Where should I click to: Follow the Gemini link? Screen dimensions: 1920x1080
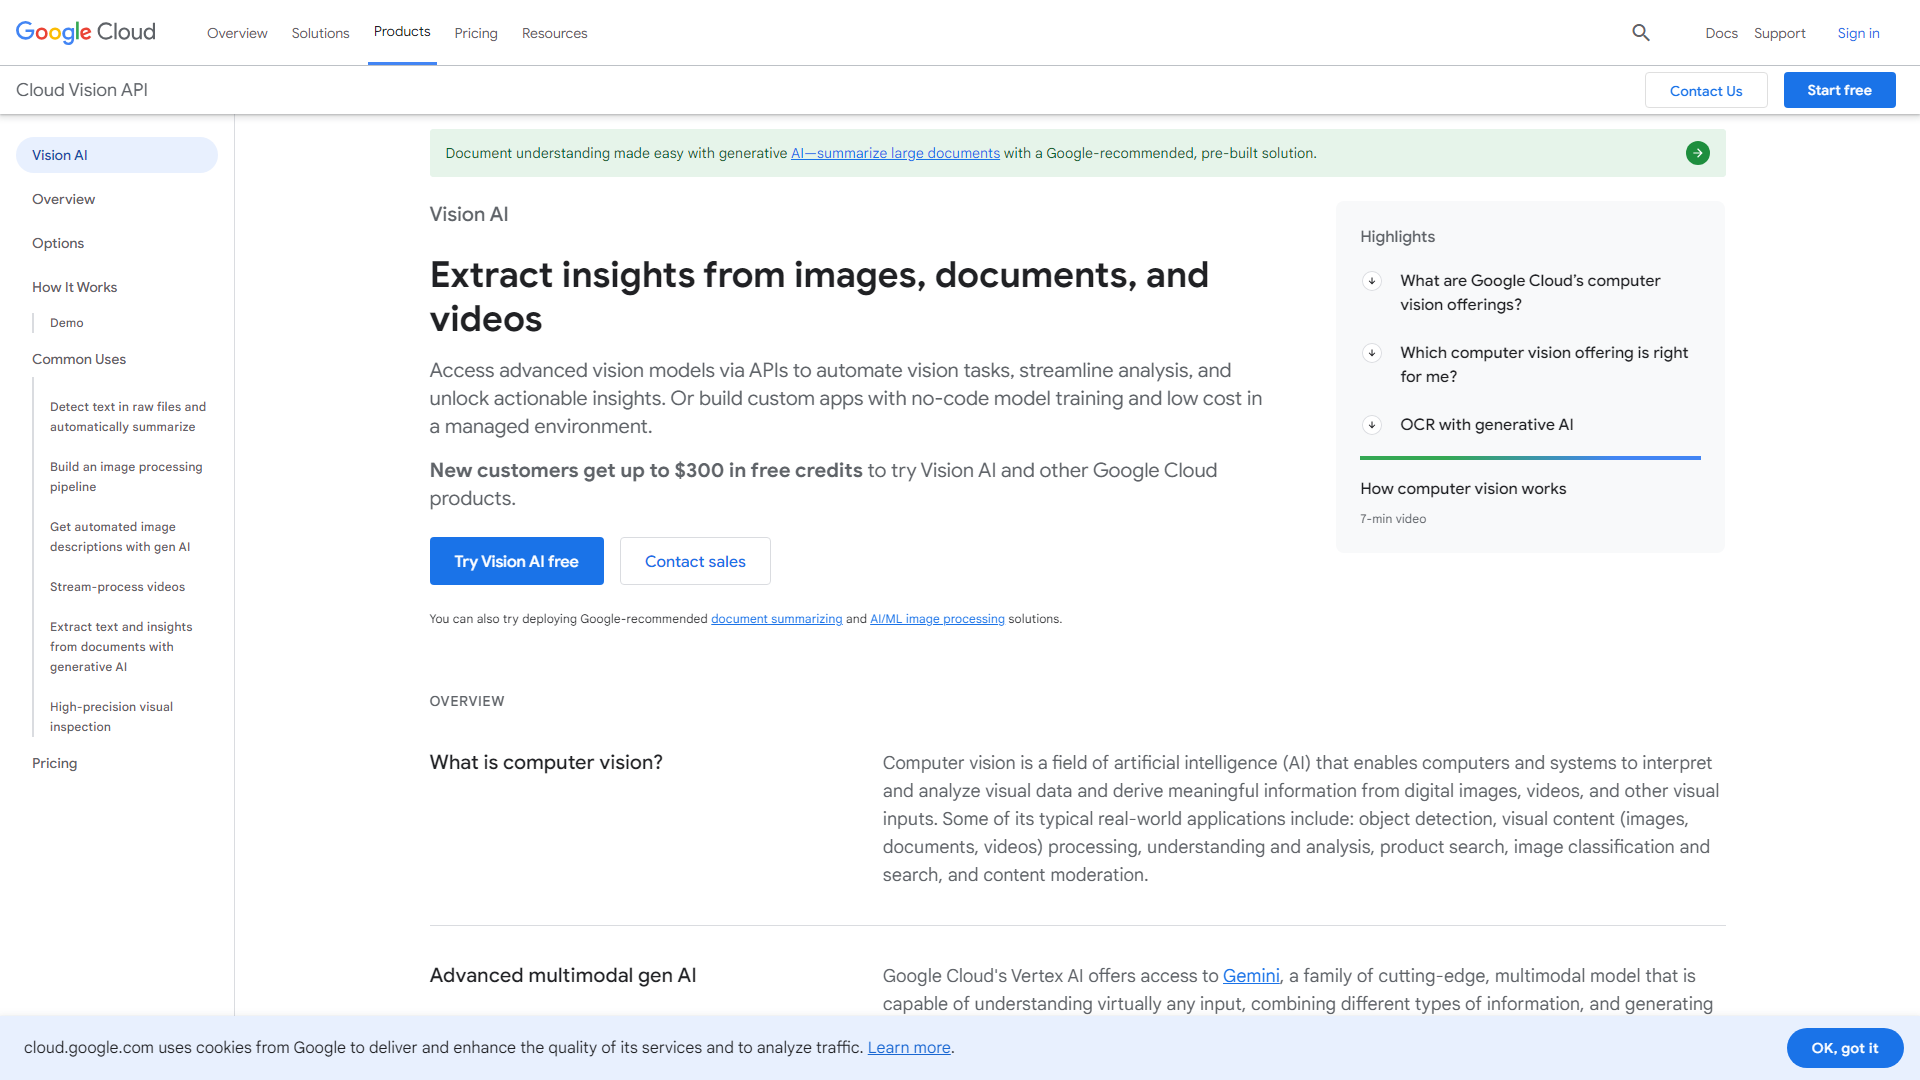click(x=1251, y=976)
